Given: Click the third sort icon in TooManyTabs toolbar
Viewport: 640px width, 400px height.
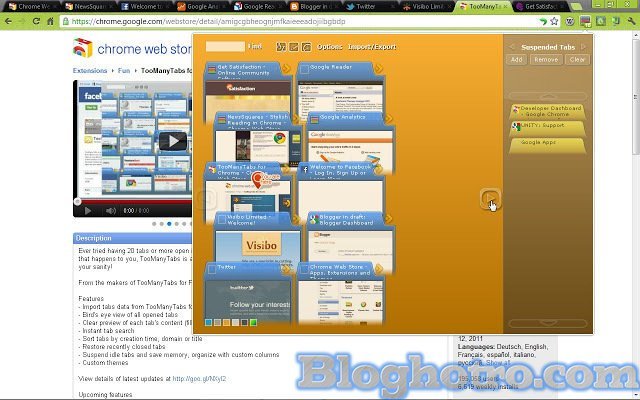Looking at the screenshot, I should point(306,47).
